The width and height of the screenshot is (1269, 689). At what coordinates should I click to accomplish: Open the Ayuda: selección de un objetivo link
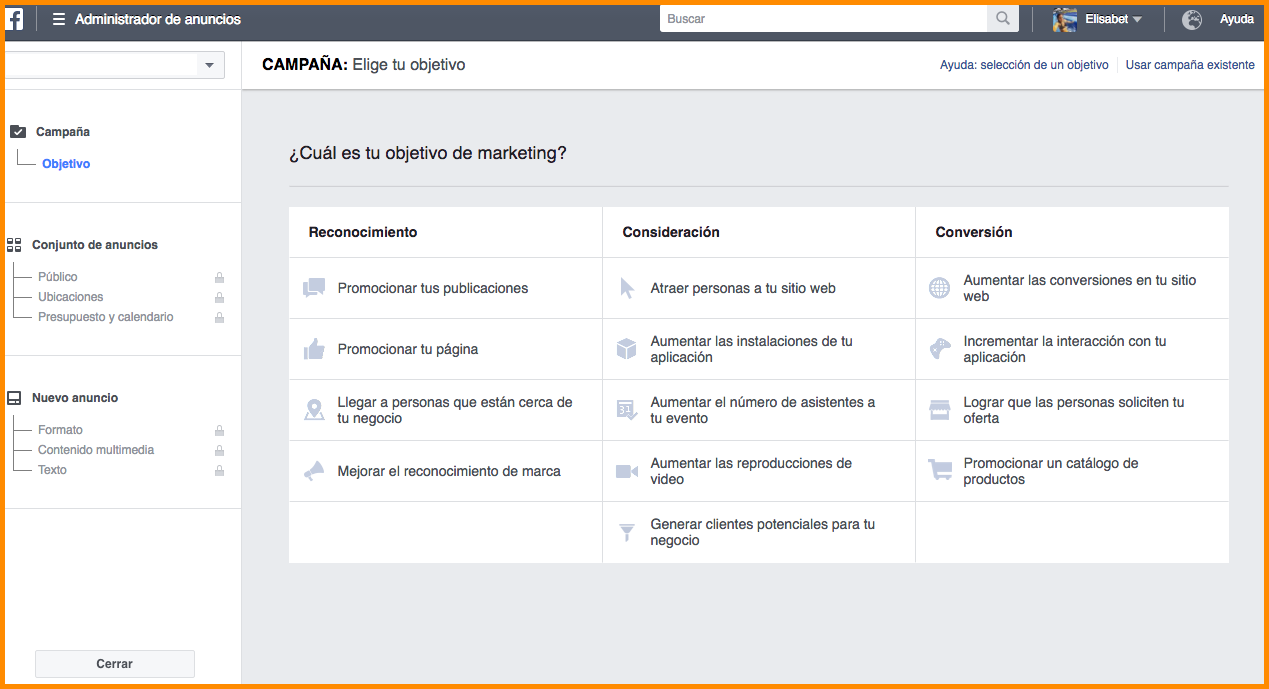pyautogui.click(x=1023, y=65)
